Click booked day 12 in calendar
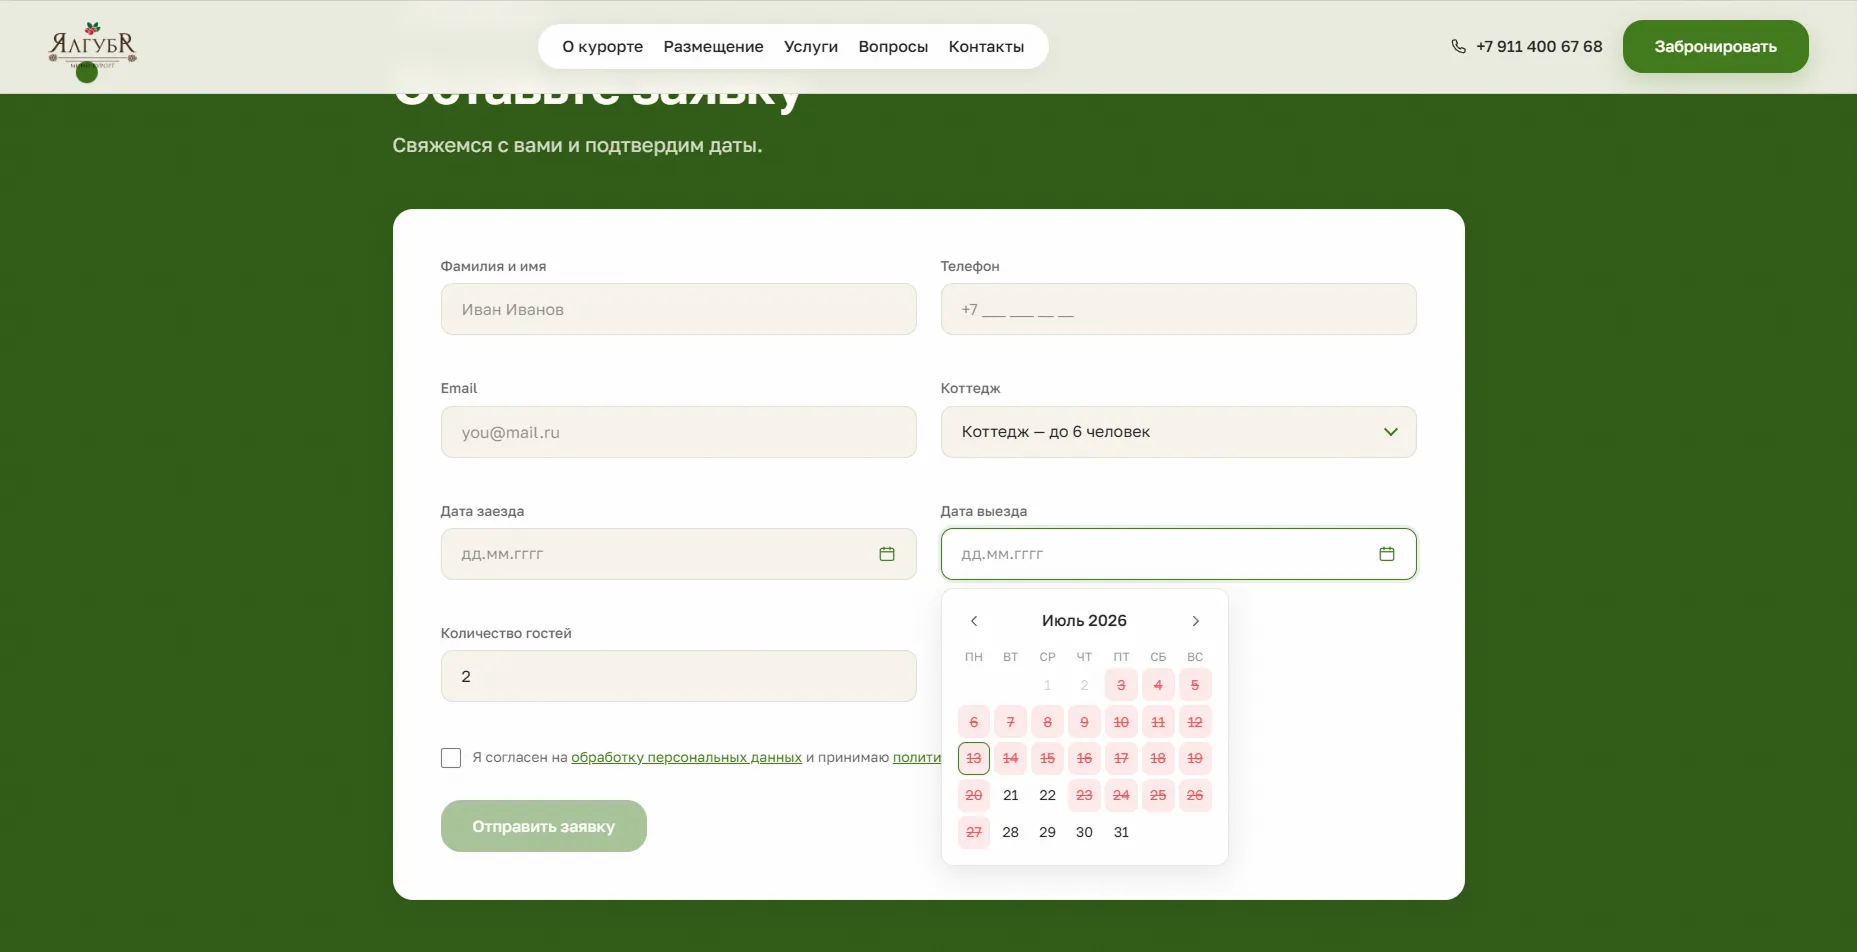Screen dimensions: 1857x952 pos(1195,722)
